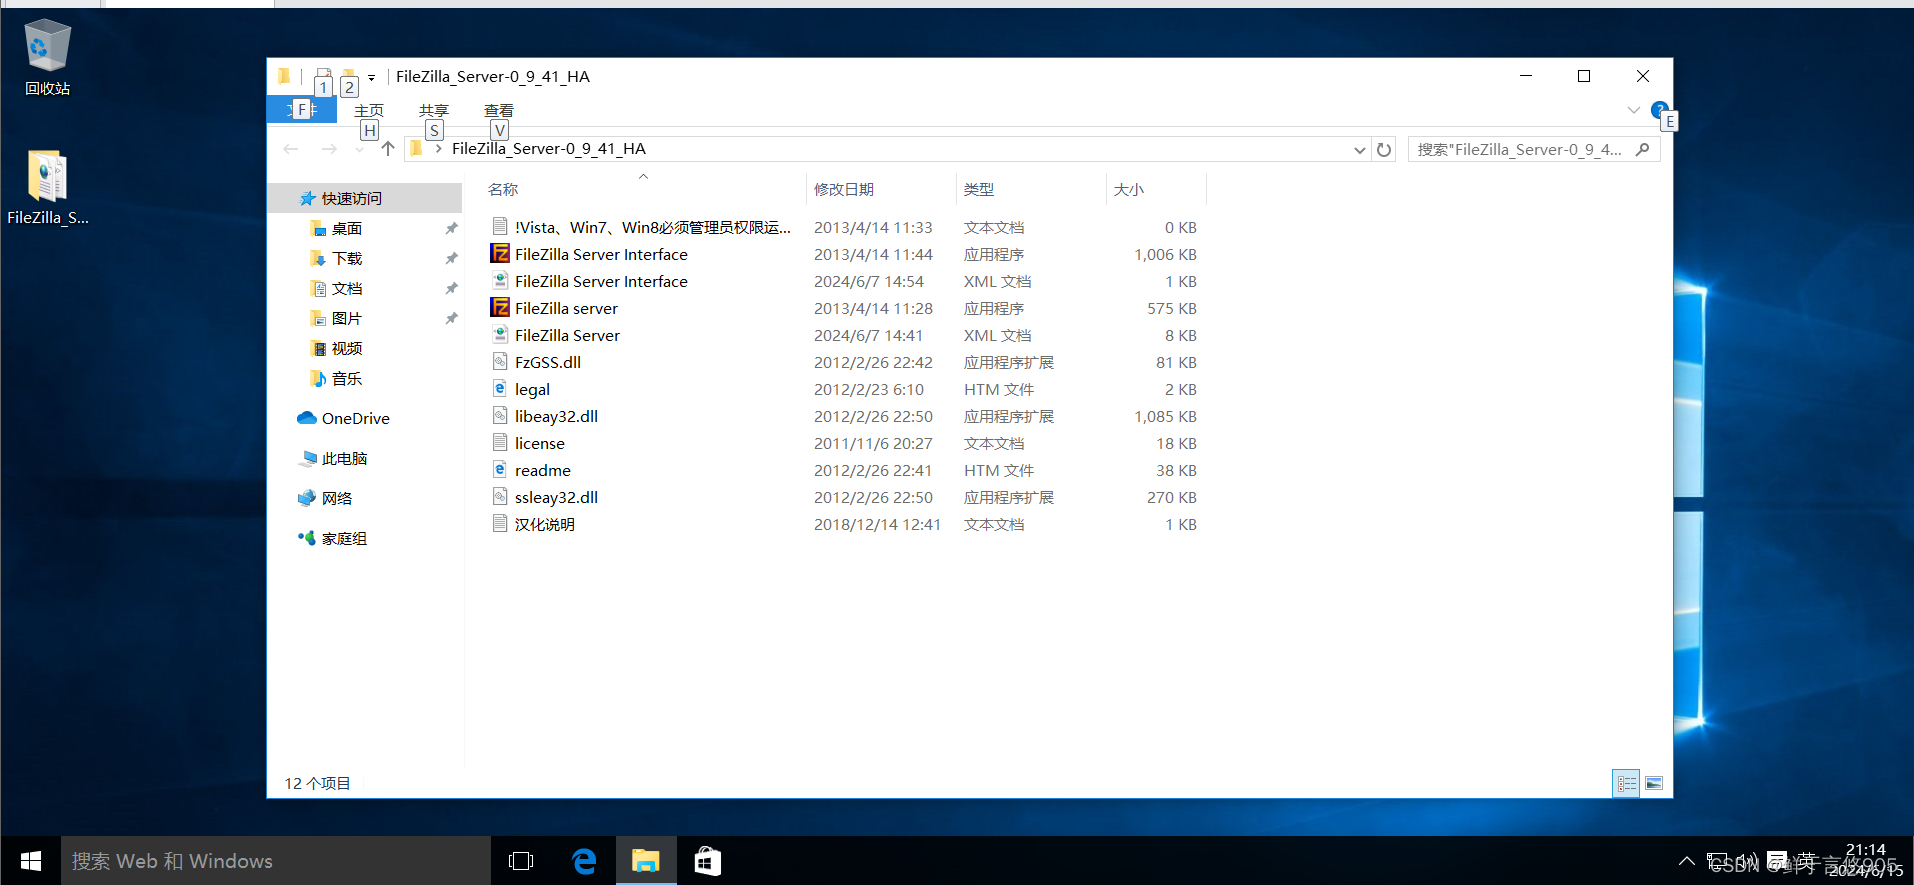Open 网络 in navigation pane
This screenshot has height=885, width=1914.
[x=337, y=498]
